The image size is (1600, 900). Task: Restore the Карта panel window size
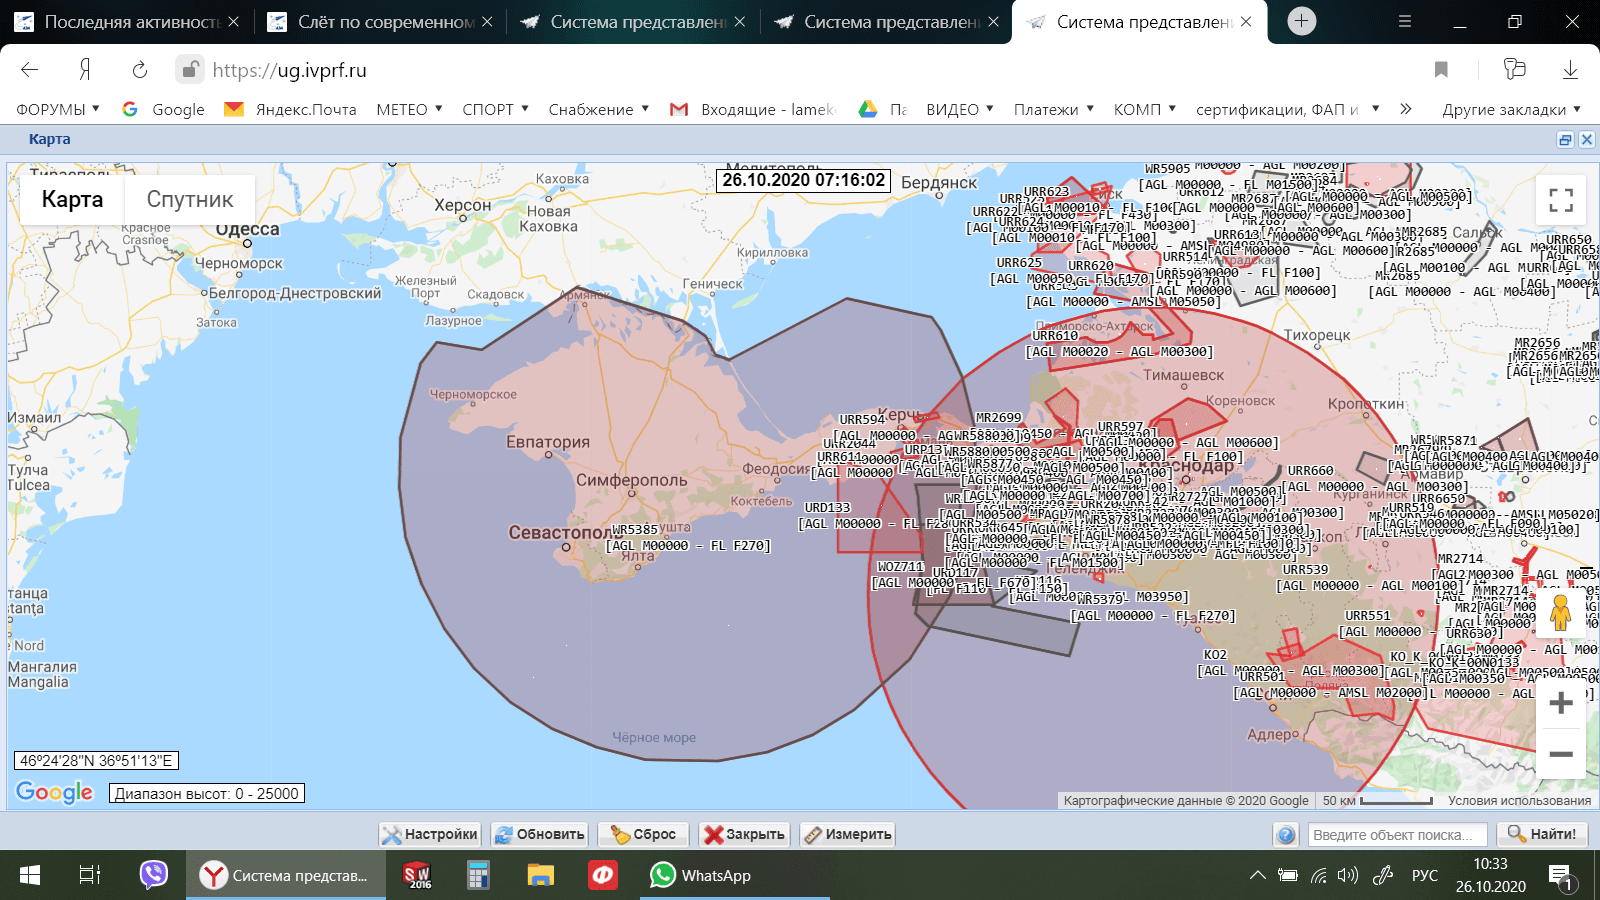tap(1565, 140)
